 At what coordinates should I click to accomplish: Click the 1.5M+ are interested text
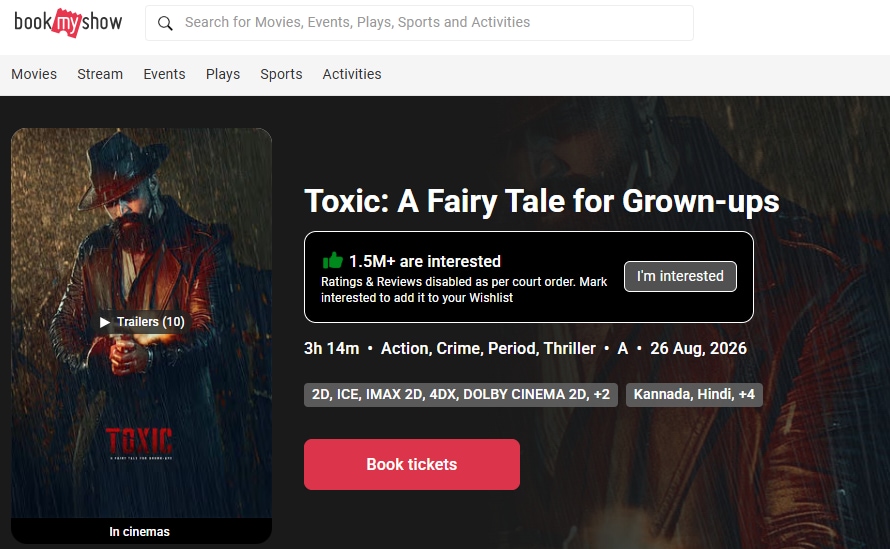(425, 261)
